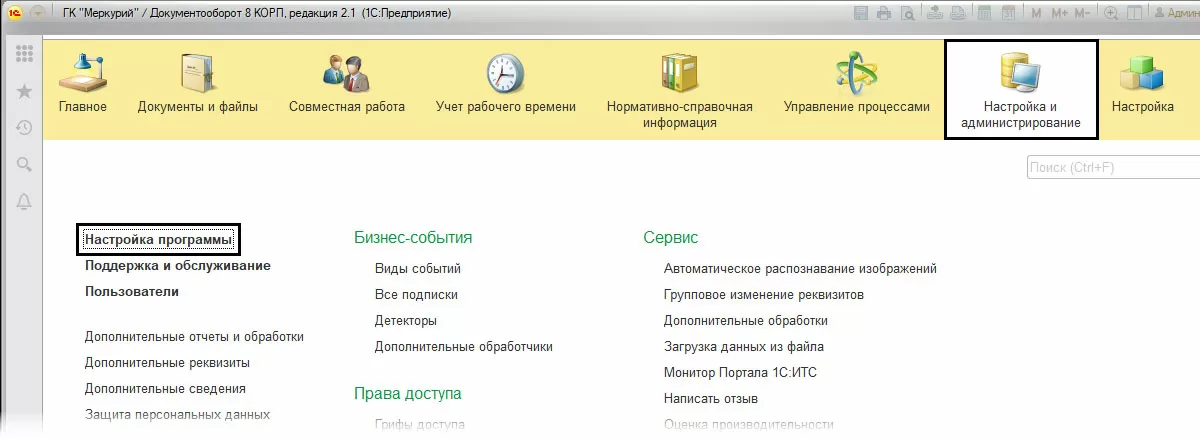Open Групповое изменение реквизитов
Viewport: 1200px width, 441px height.
(x=764, y=295)
